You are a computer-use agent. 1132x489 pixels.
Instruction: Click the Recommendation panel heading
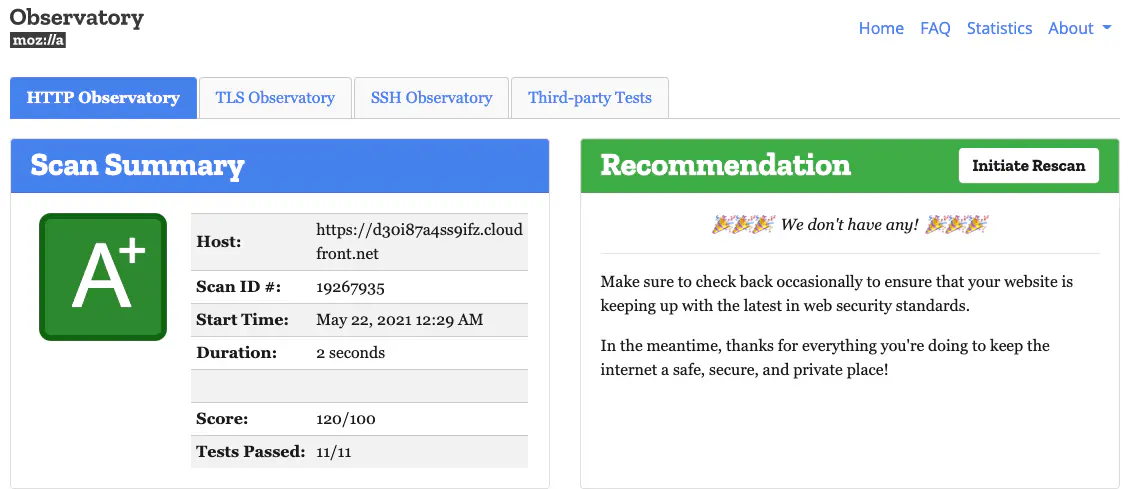[725, 166]
